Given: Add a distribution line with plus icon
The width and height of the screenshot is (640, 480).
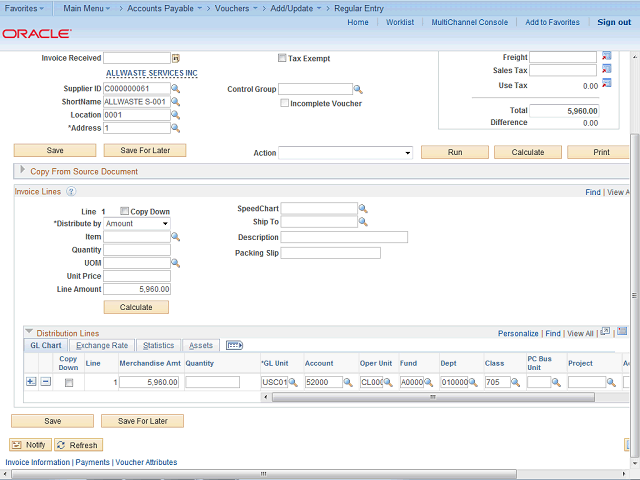Looking at the screenshot, I should (30, 382).
